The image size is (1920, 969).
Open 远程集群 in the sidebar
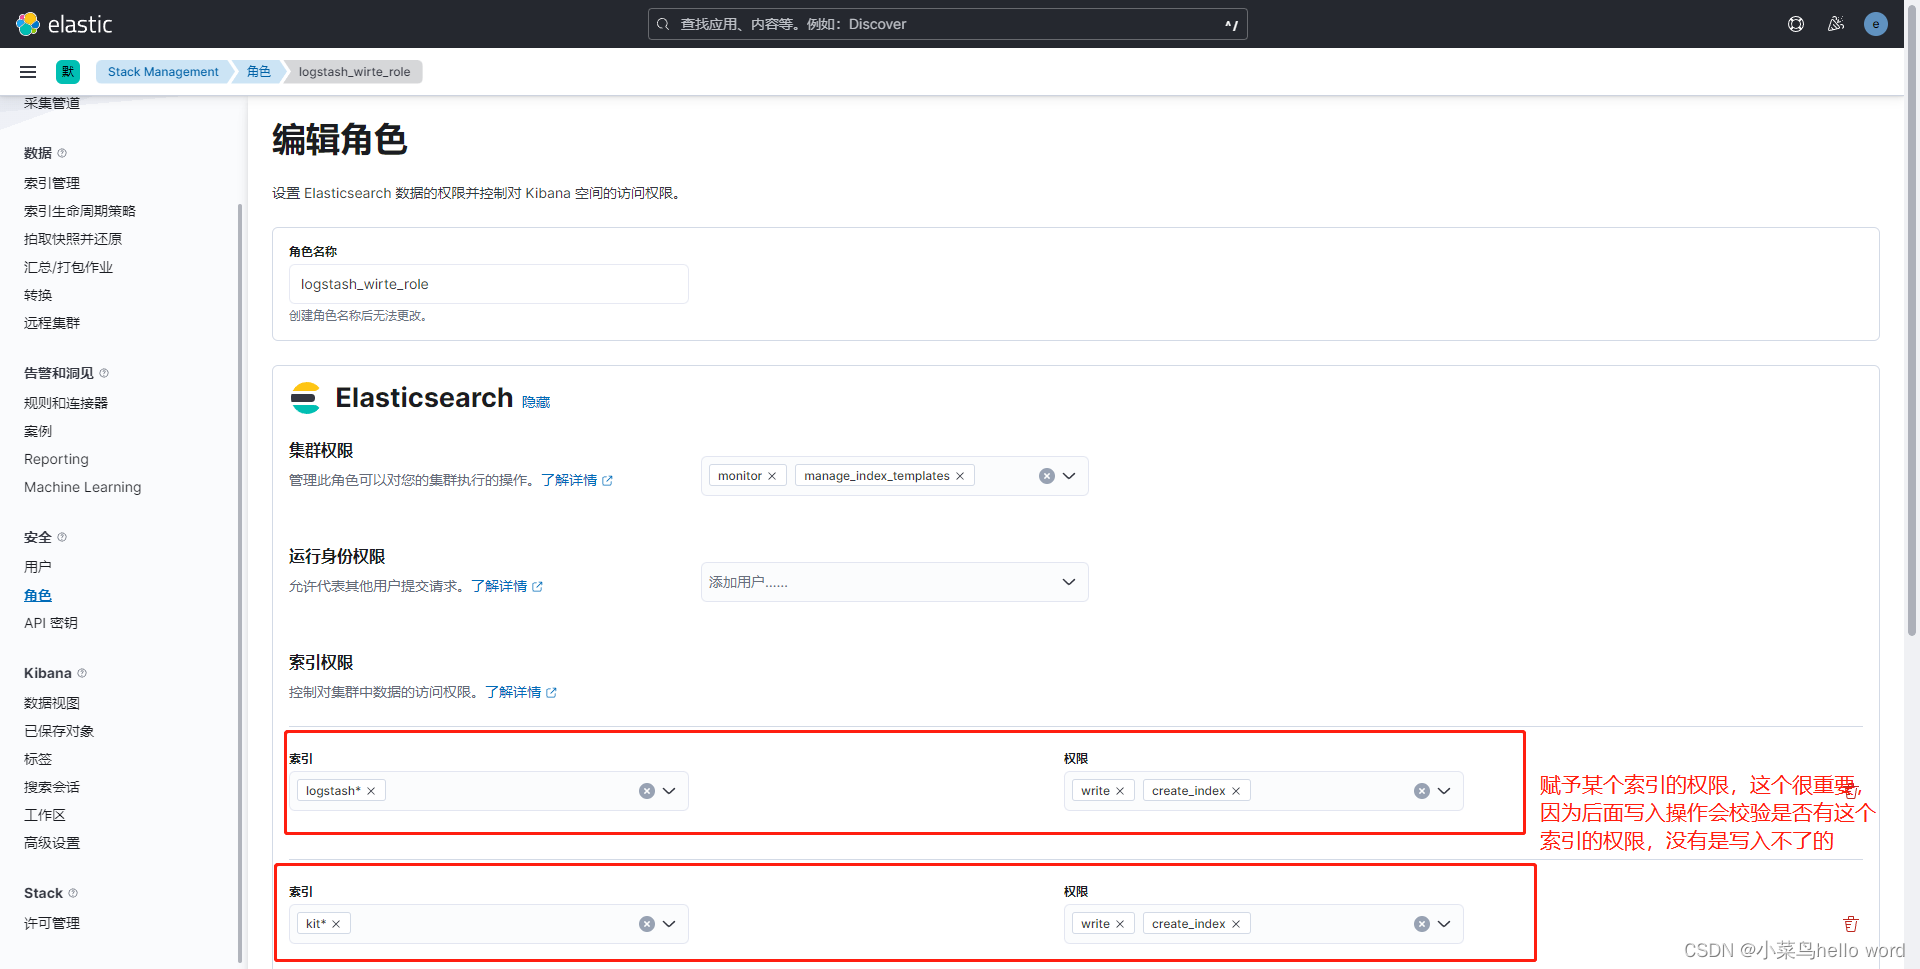(x=52, y=323)
